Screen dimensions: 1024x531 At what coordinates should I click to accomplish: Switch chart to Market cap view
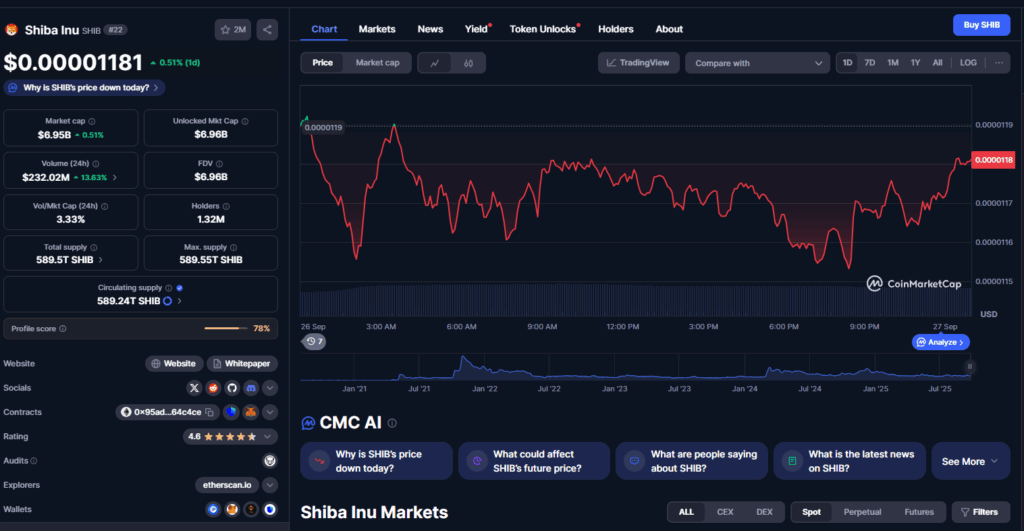coord(377,63)
